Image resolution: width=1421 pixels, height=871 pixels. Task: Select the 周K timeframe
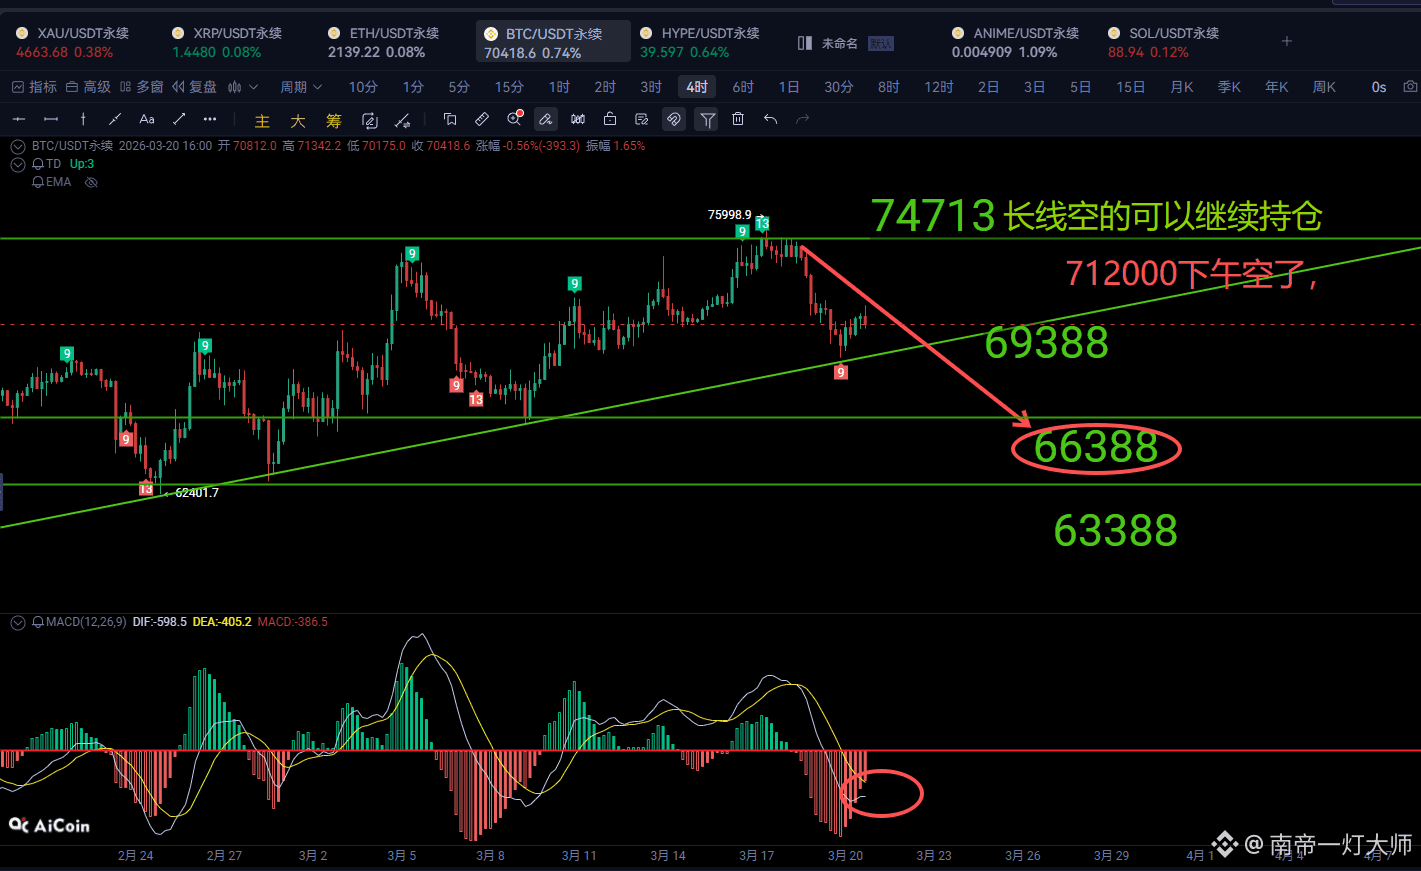tap(1325, 87)
